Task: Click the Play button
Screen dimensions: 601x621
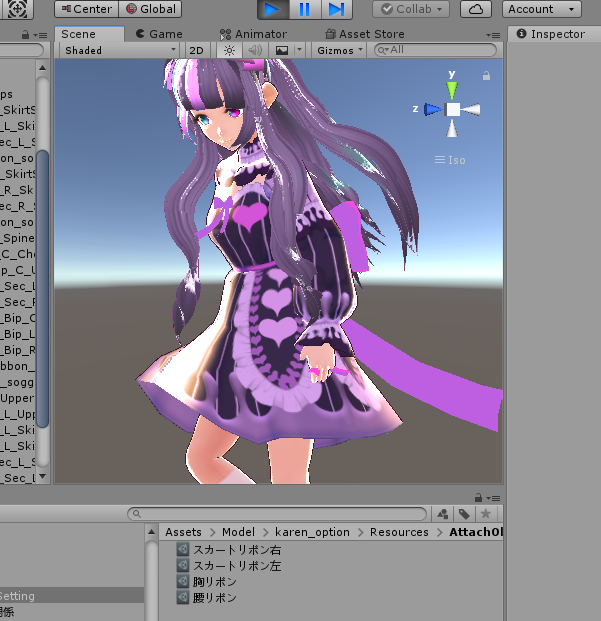Action: pyautogui.click(x=273, y=9)
